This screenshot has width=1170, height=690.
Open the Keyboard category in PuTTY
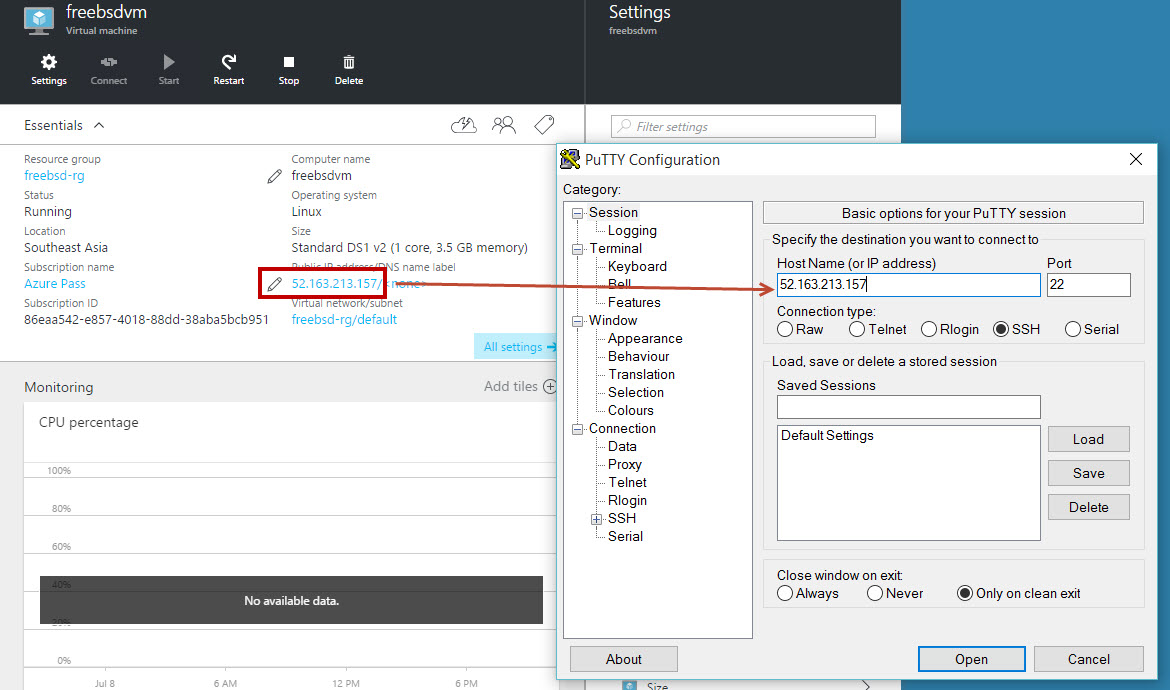[637, 266]
